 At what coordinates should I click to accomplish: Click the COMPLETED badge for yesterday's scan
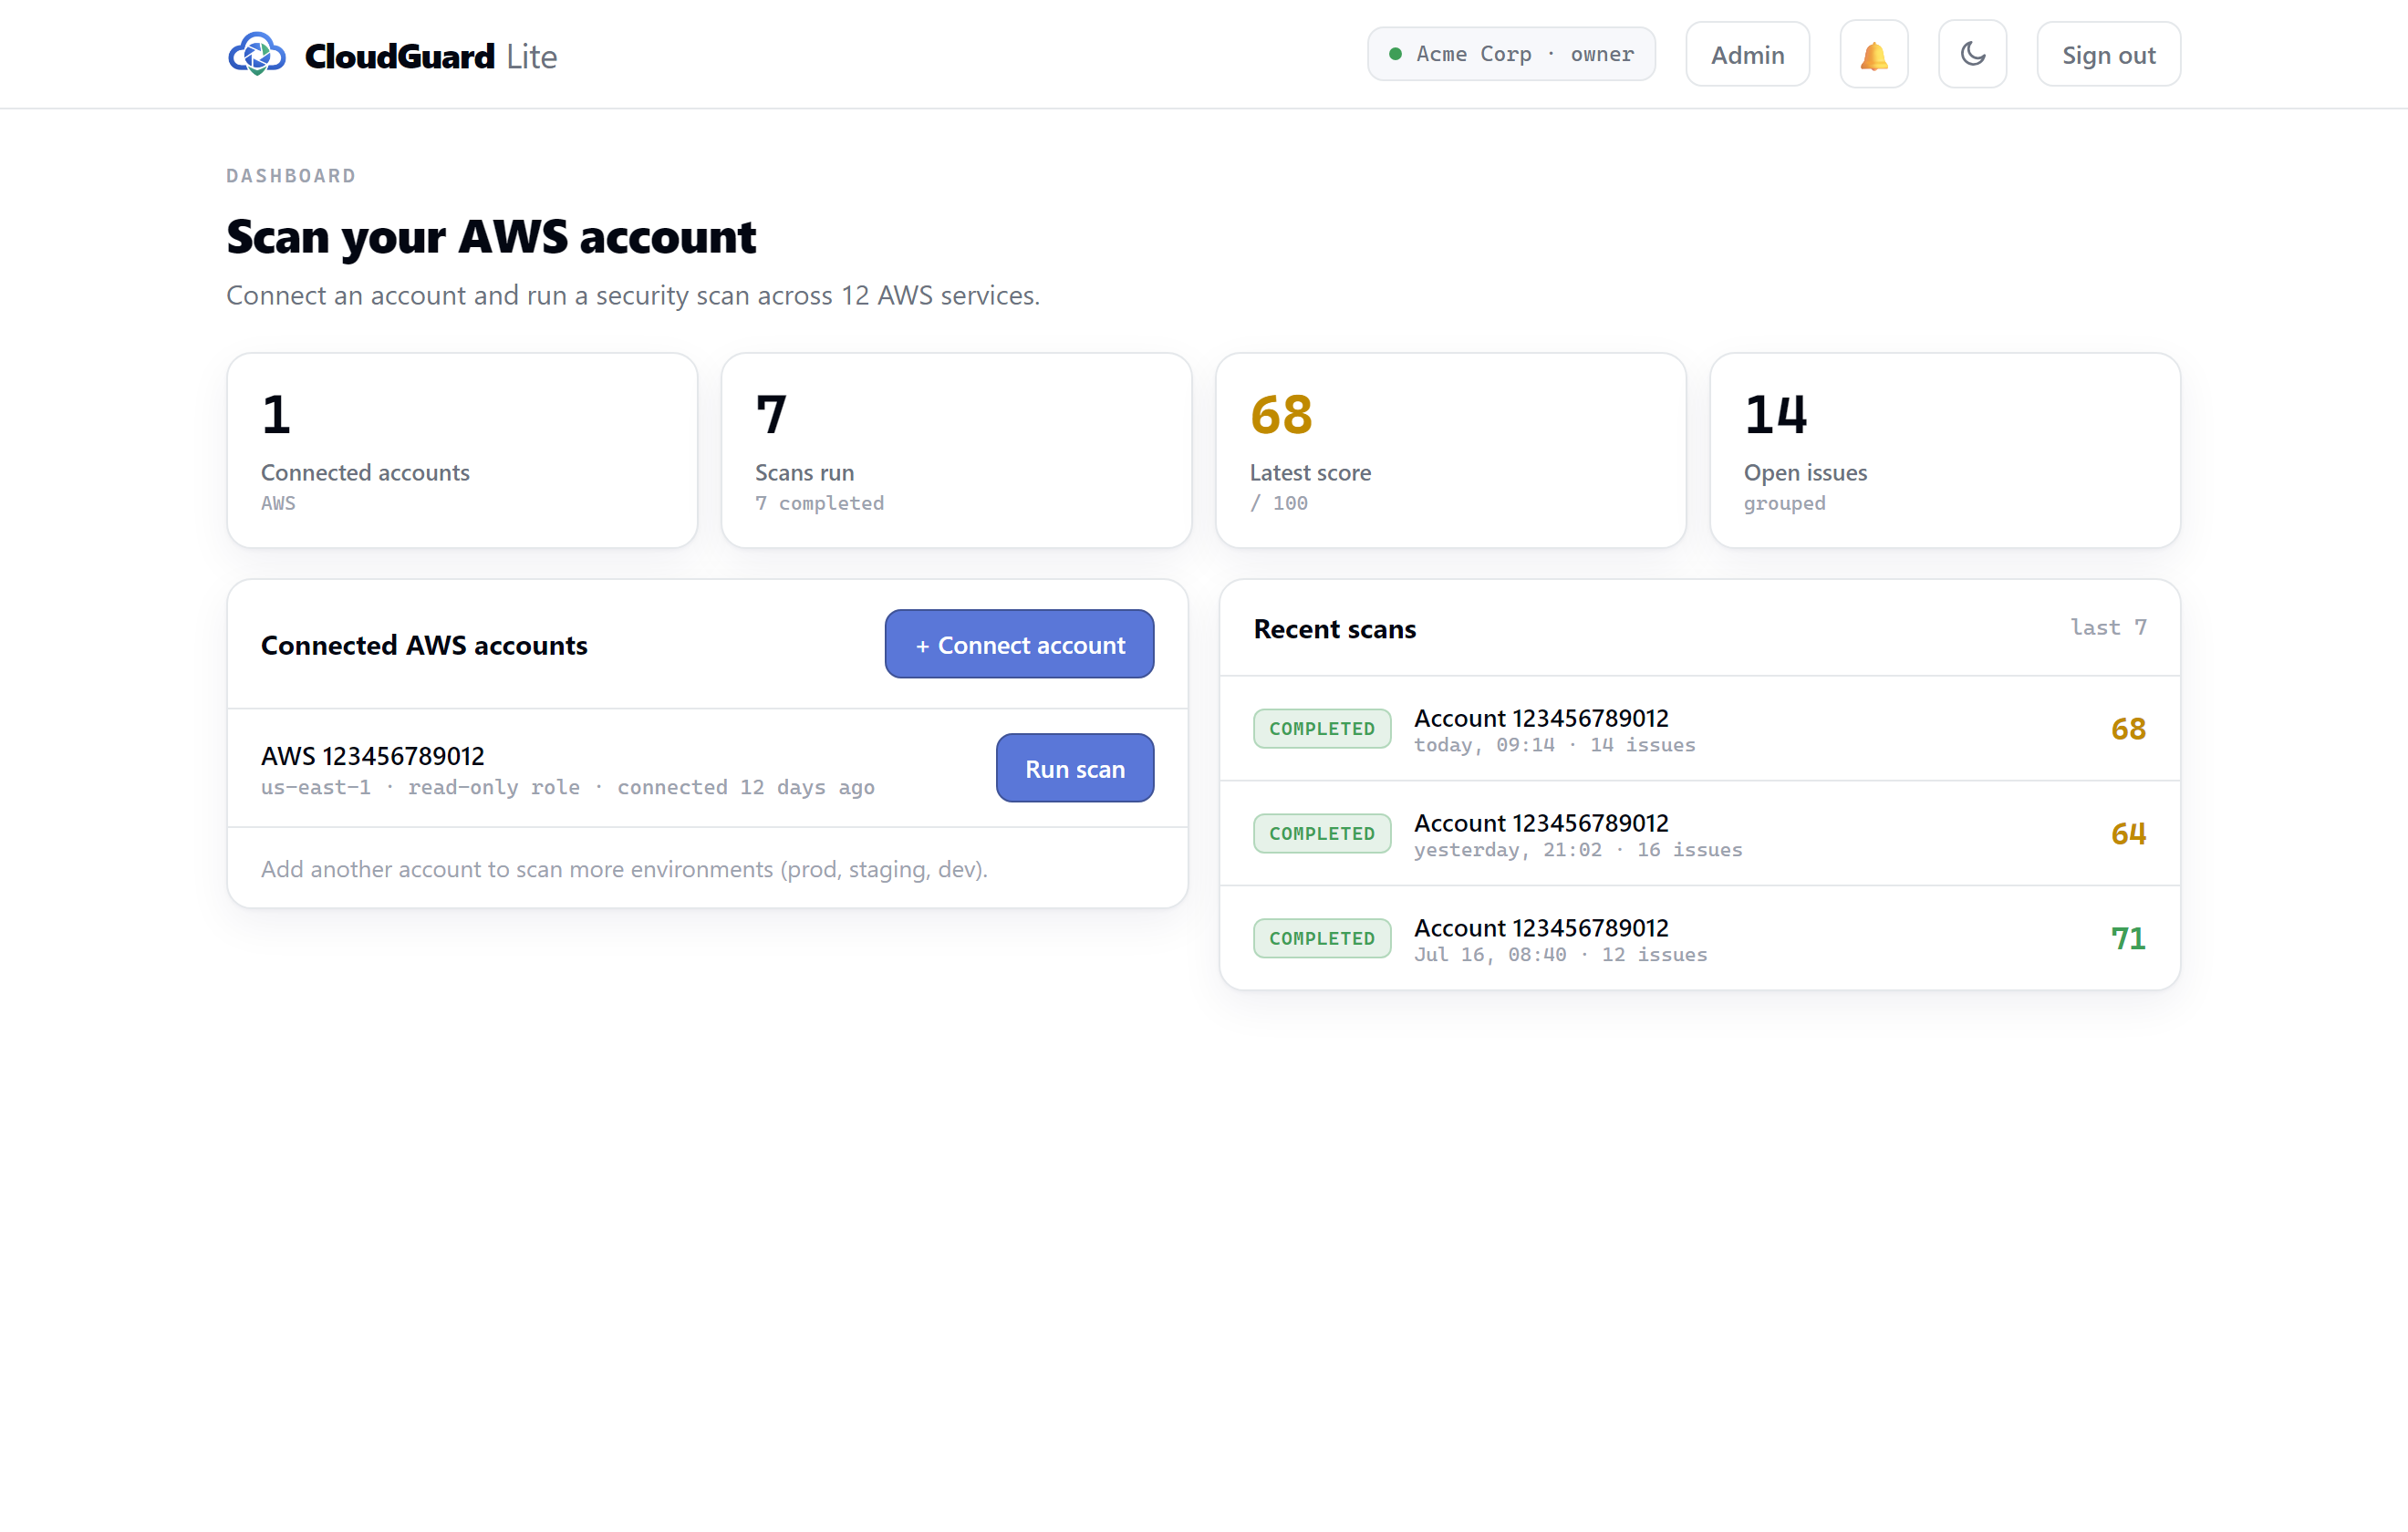click(1322, 834)
